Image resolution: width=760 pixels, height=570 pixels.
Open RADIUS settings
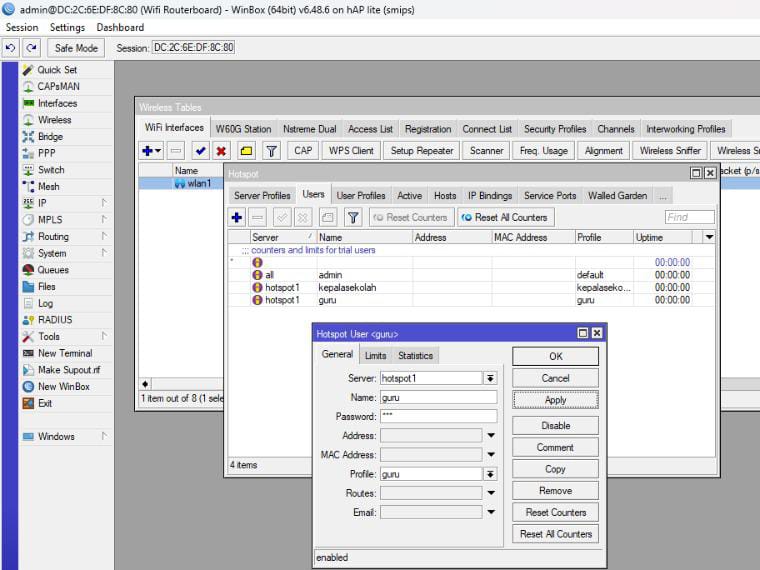(x=55, y=320)
